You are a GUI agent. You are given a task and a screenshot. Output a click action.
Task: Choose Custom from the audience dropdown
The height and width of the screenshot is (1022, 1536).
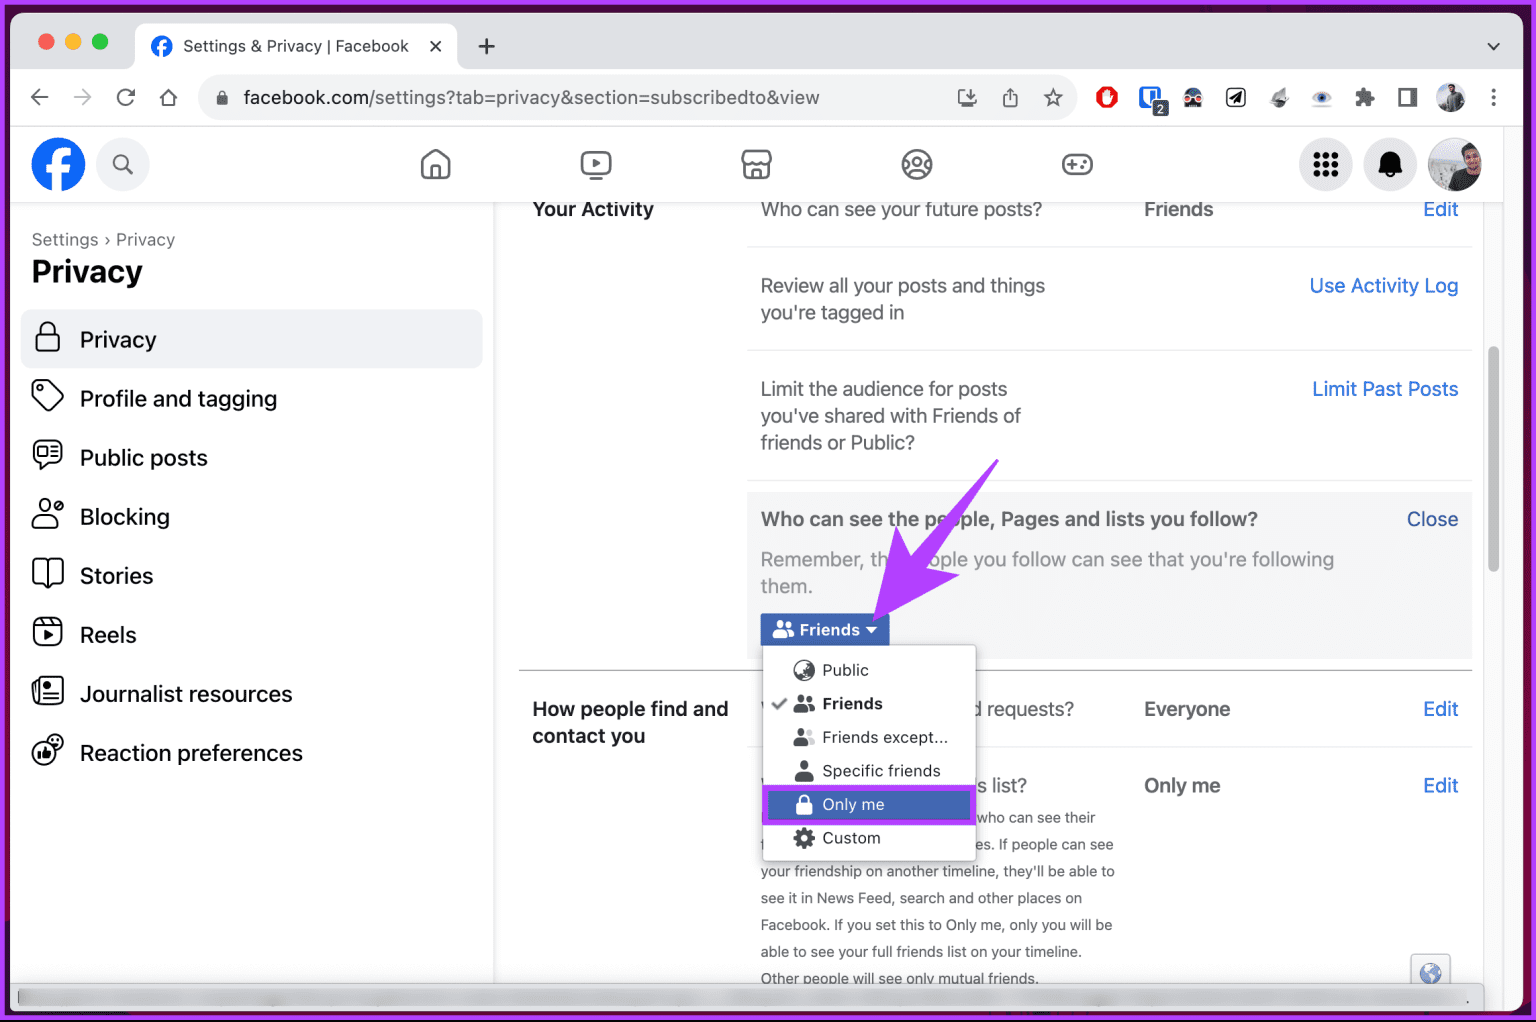851,838
